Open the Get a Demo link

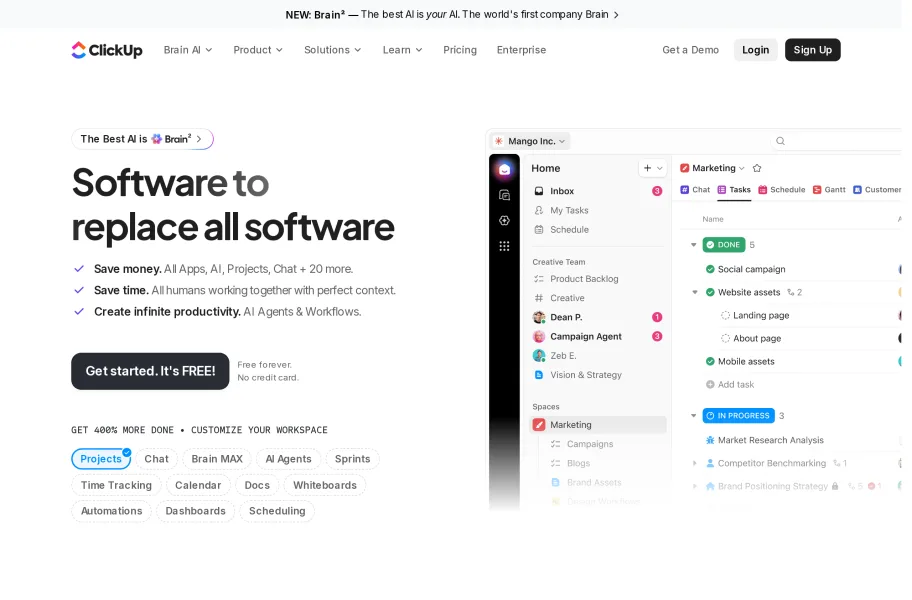click(690, 50)
